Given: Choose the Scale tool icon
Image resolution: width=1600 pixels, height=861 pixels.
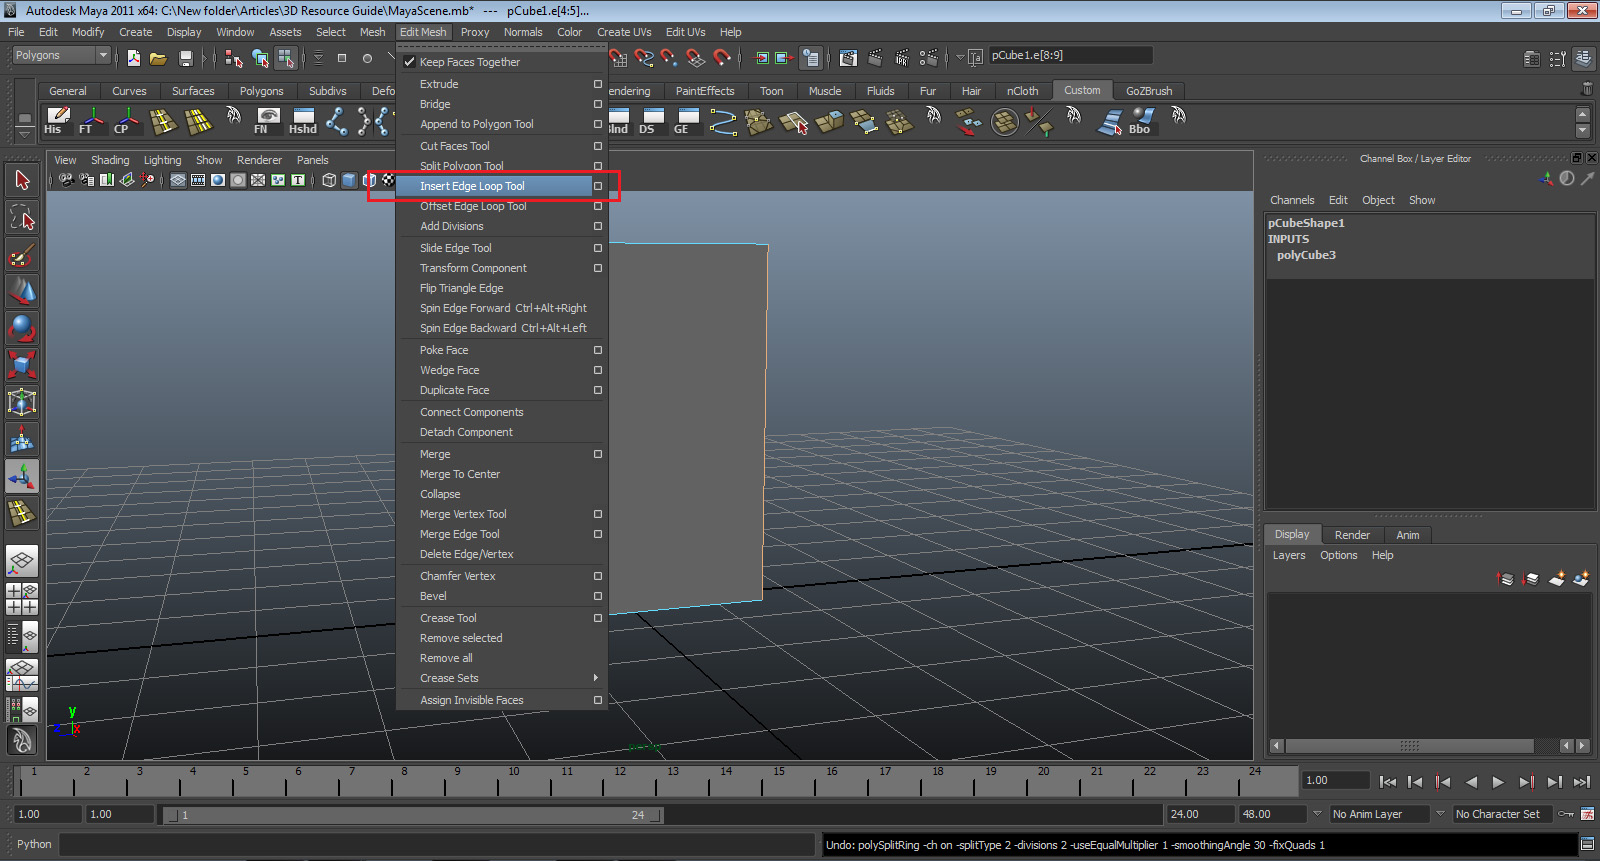Looking at the screenshot, I should click(x=22, y=364).
